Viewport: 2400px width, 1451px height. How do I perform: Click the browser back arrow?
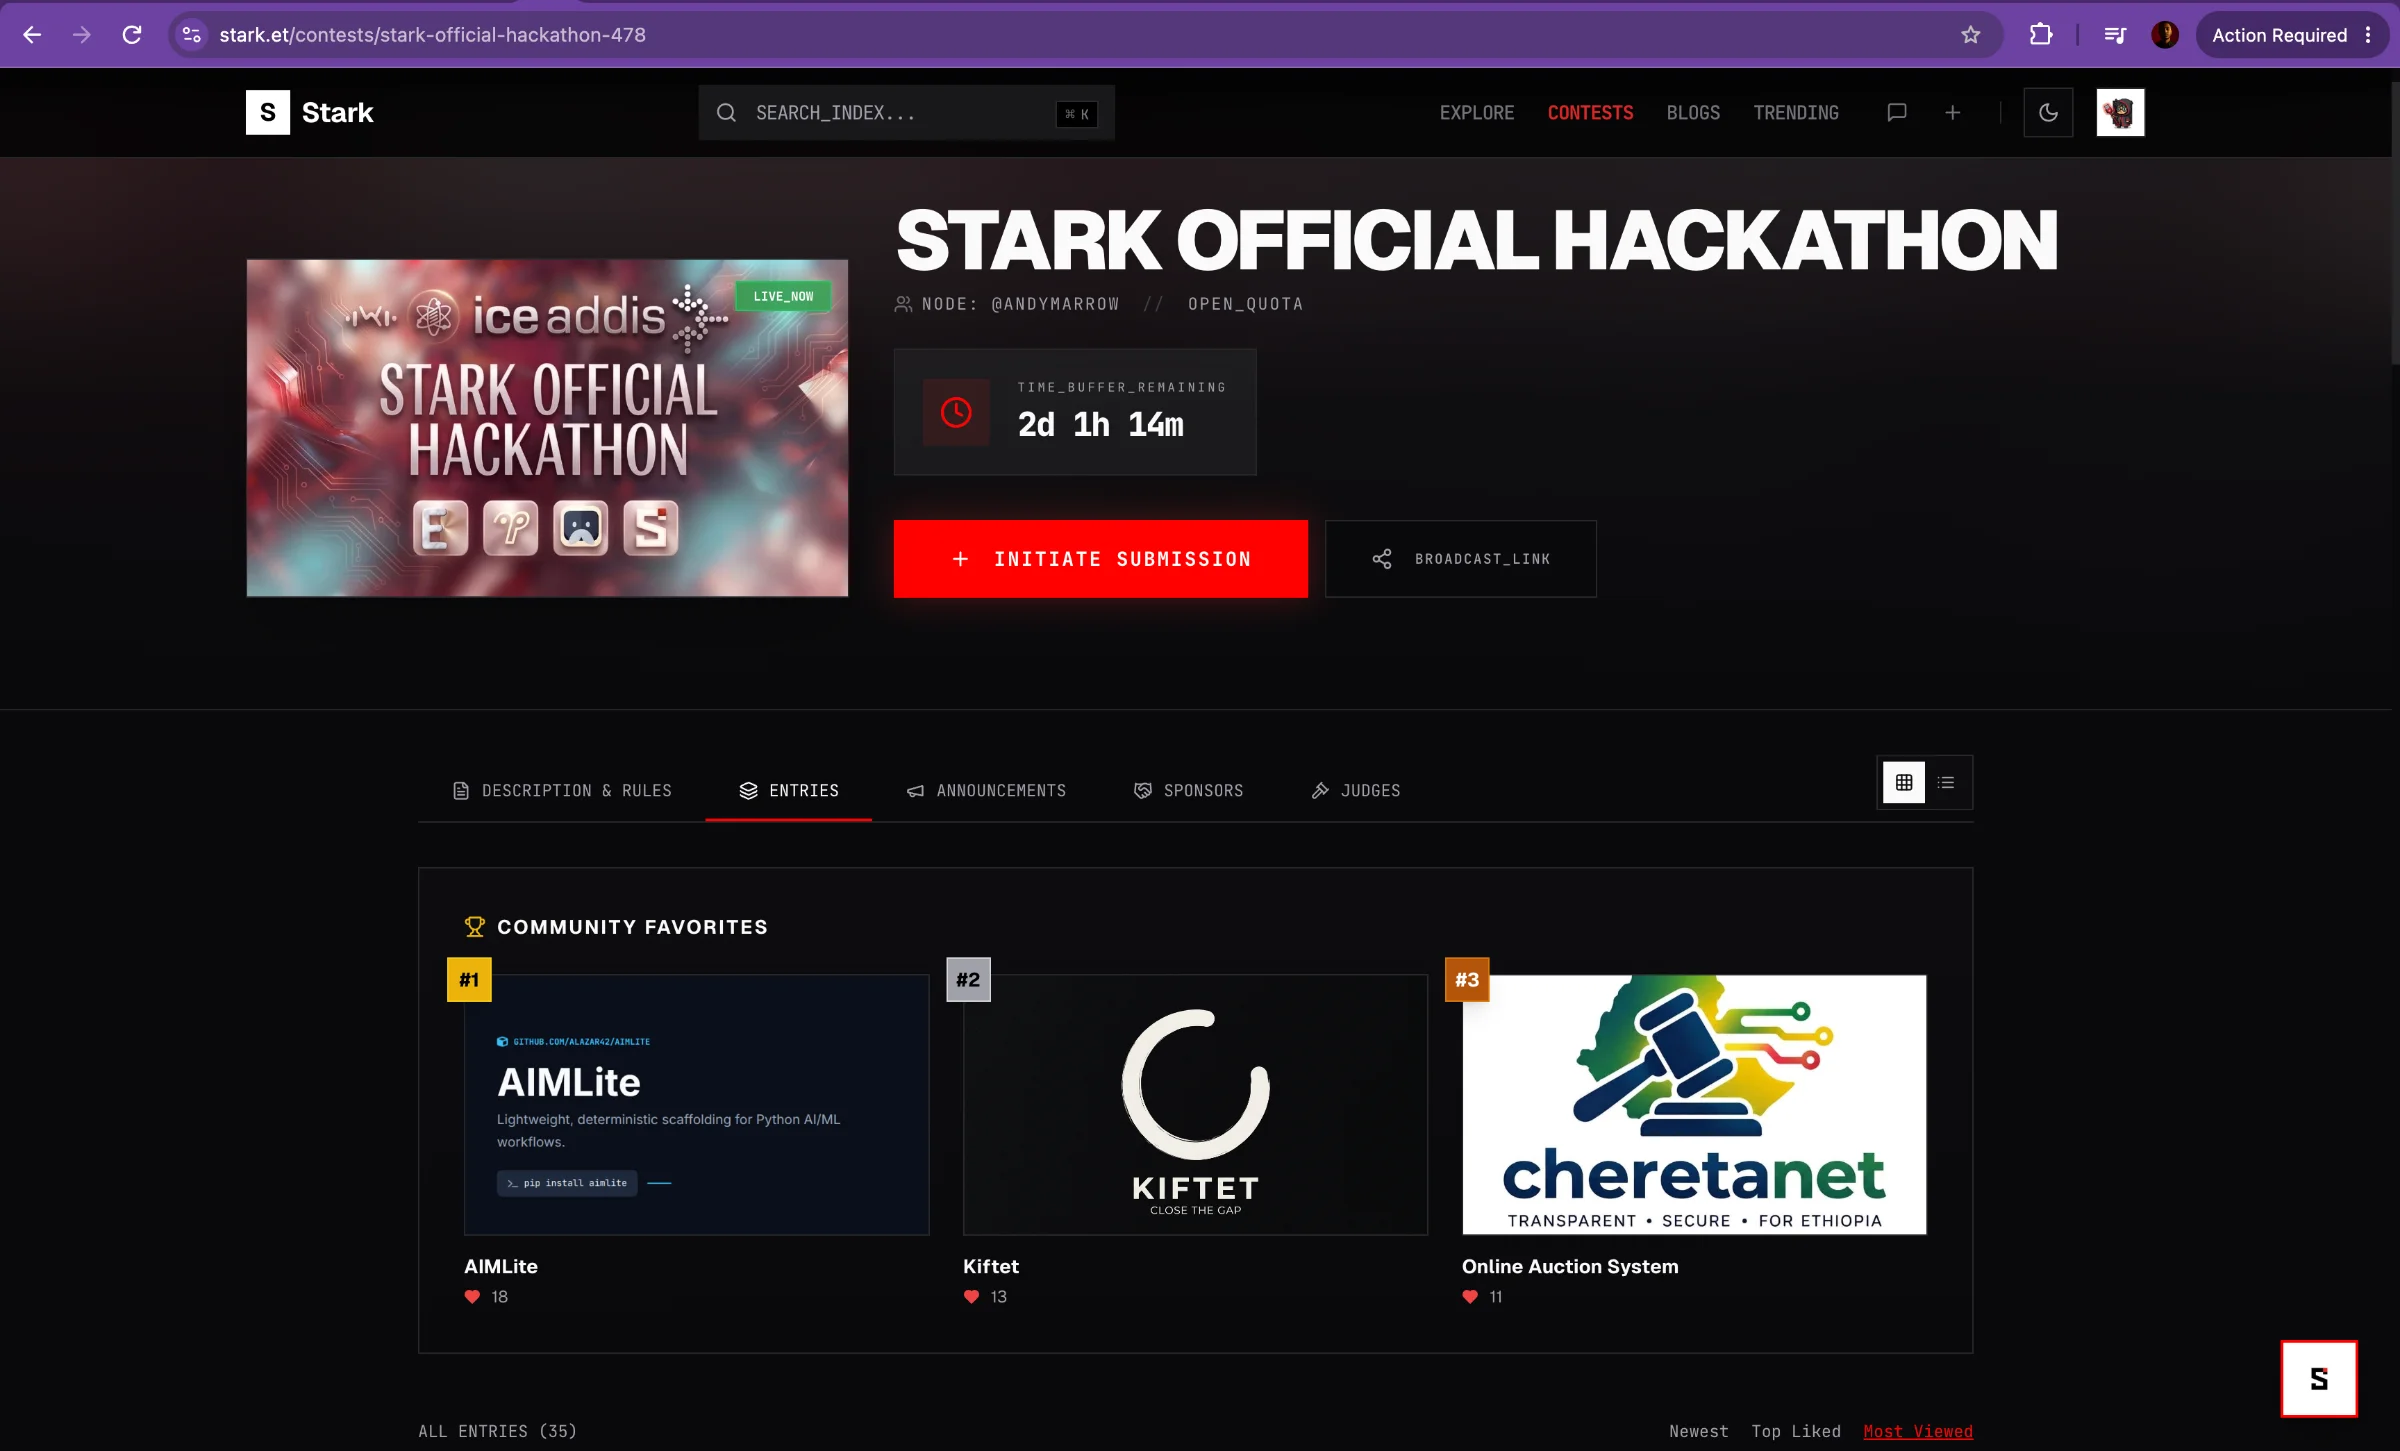coord(32,35)
